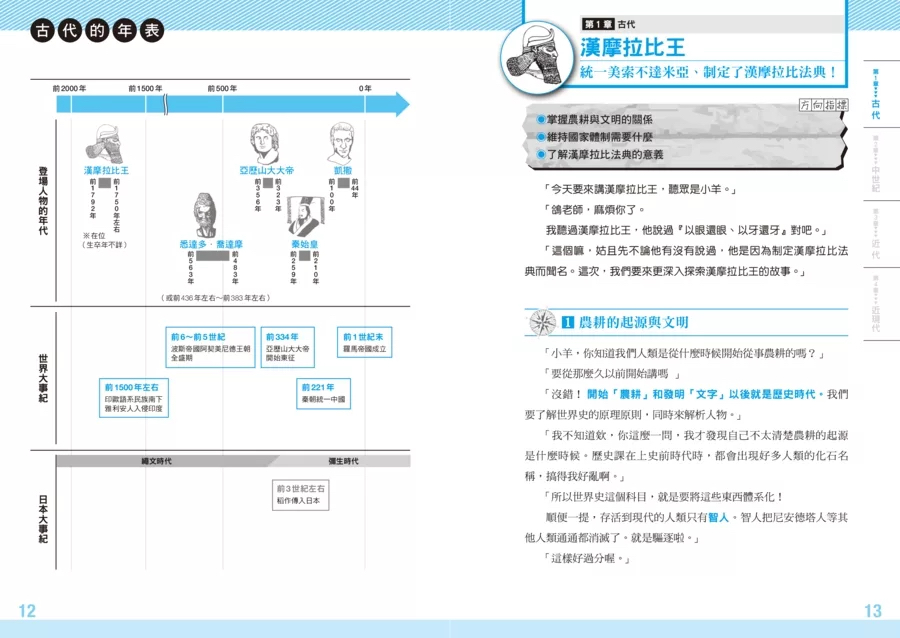Click the black circle with character 表

point(152,30)
